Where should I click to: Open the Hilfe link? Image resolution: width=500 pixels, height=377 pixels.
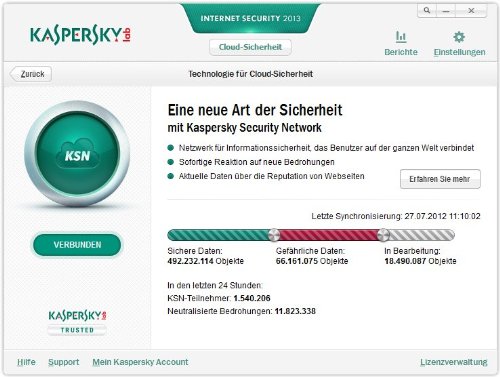[26, 362]
